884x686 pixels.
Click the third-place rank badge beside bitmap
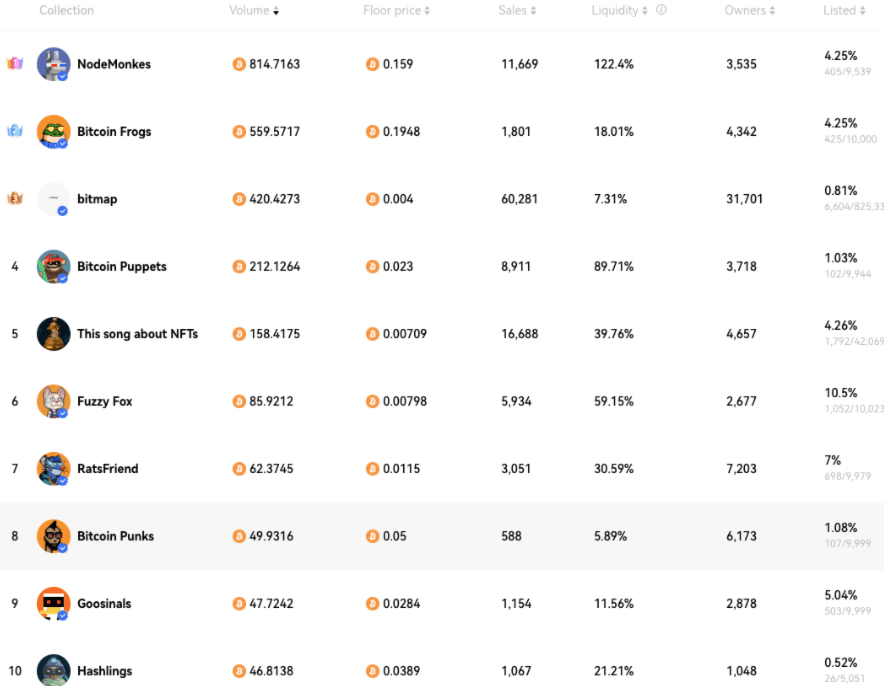[x=14, y=199]
